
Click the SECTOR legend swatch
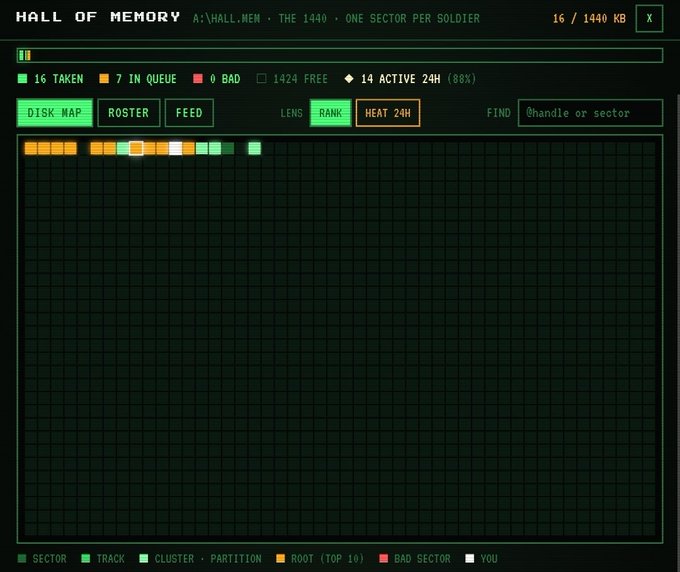(22, 559)
